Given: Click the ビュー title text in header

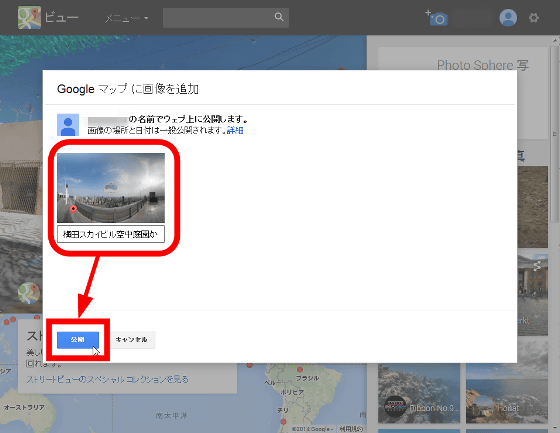Looking at the screenshot, I should [x=61, y=18].
